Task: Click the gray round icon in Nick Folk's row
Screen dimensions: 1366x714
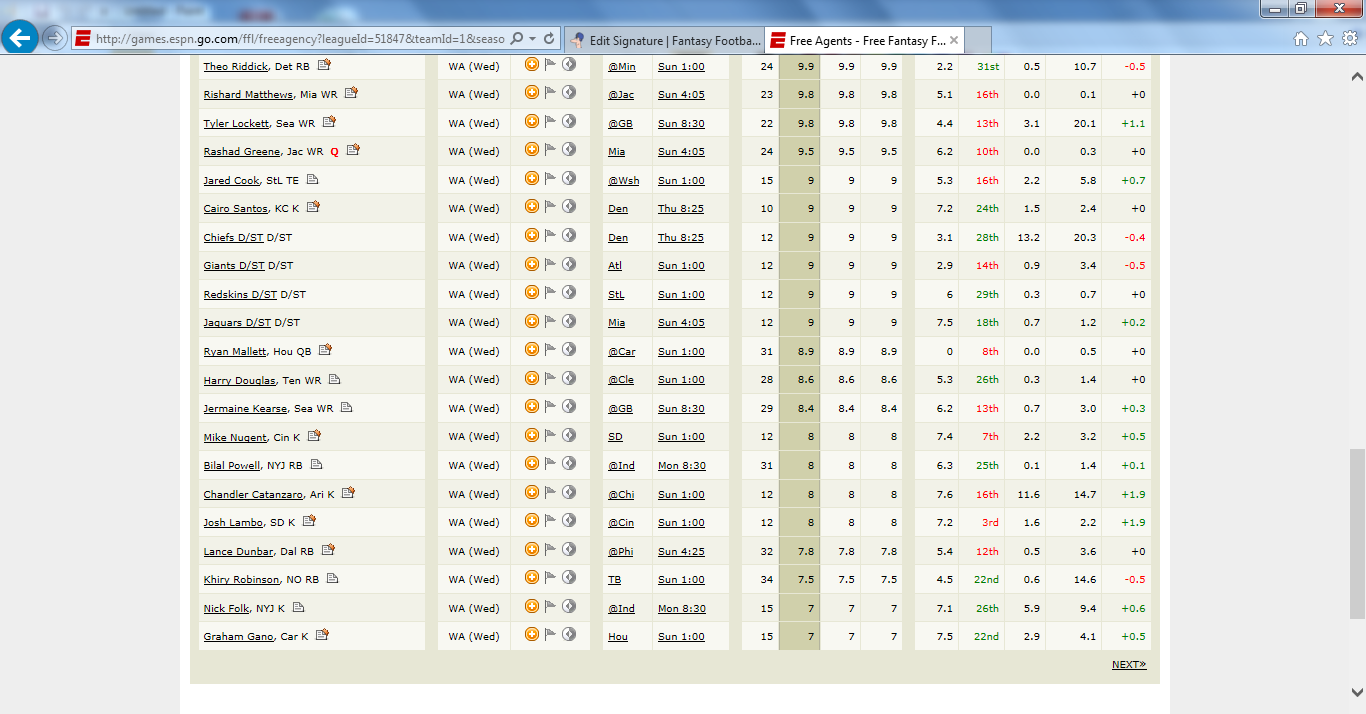Action: pyautogui.click(x=569, y=607)
